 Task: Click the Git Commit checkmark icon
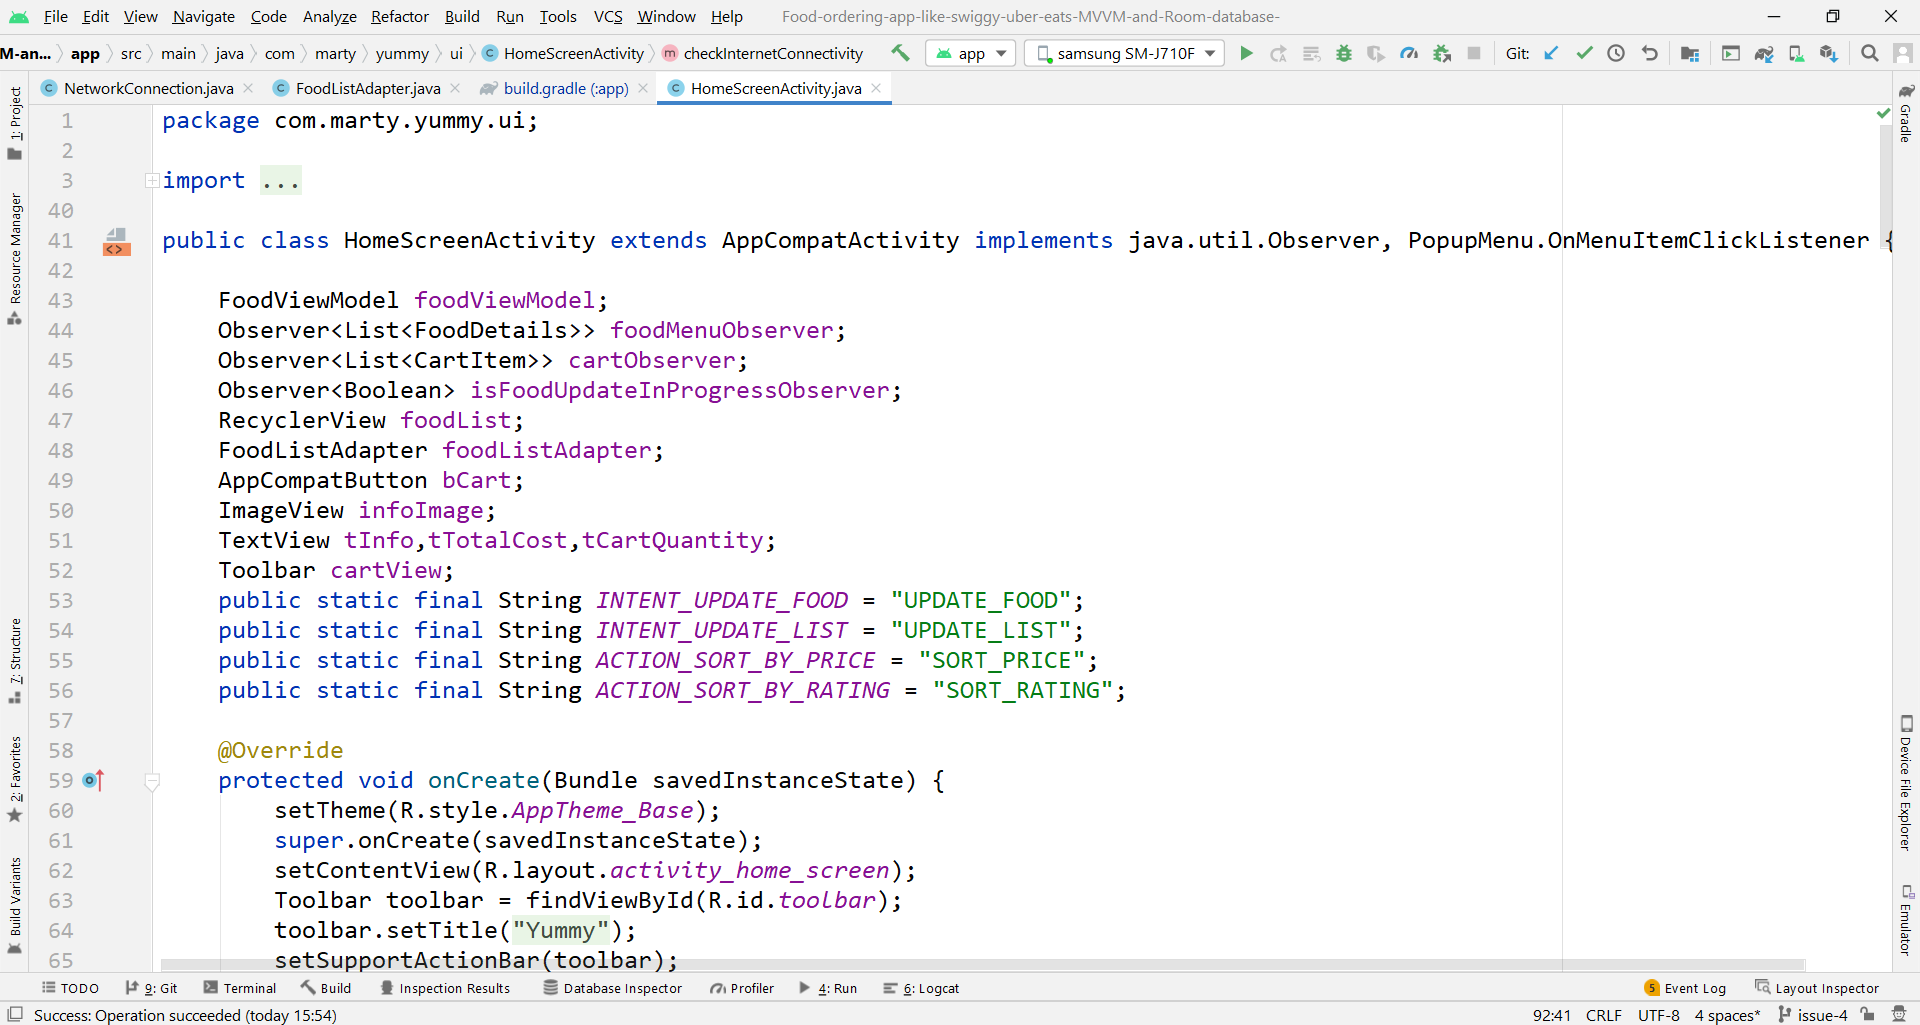[x=1584, y=53]
